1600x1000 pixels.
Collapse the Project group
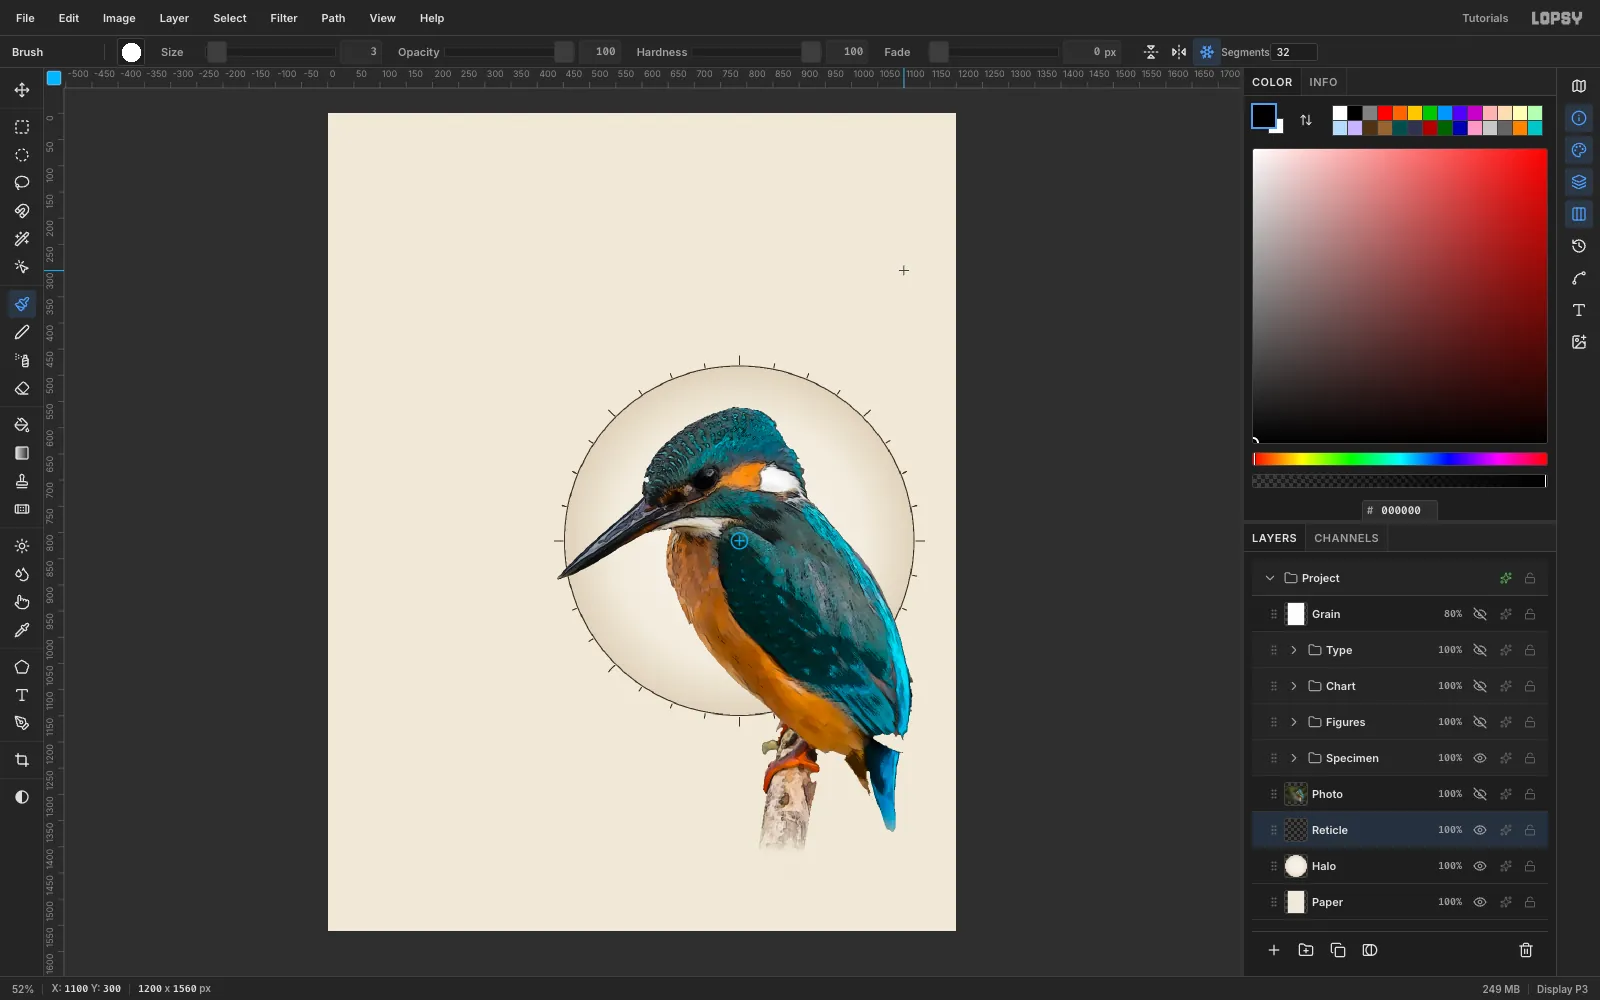point(1270,578)
